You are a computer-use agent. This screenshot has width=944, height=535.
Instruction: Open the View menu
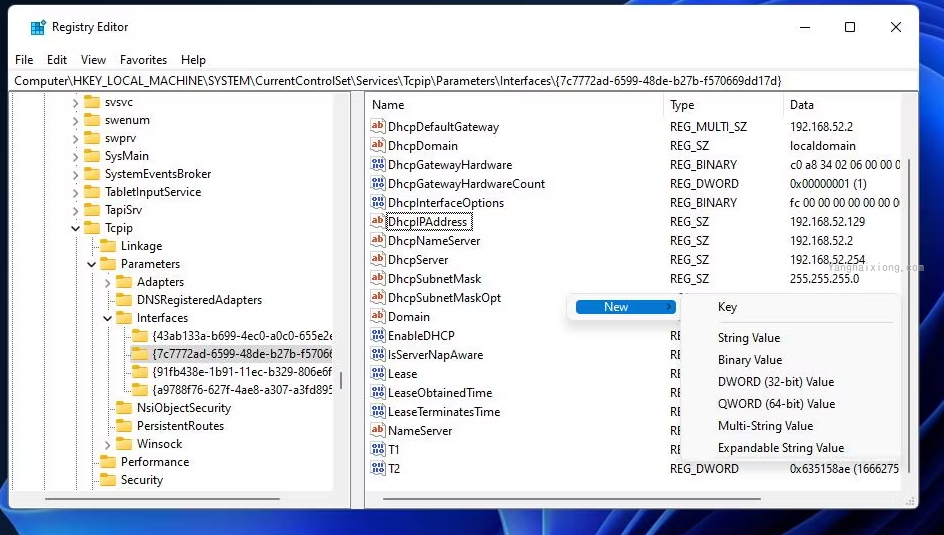pos(93,60)
